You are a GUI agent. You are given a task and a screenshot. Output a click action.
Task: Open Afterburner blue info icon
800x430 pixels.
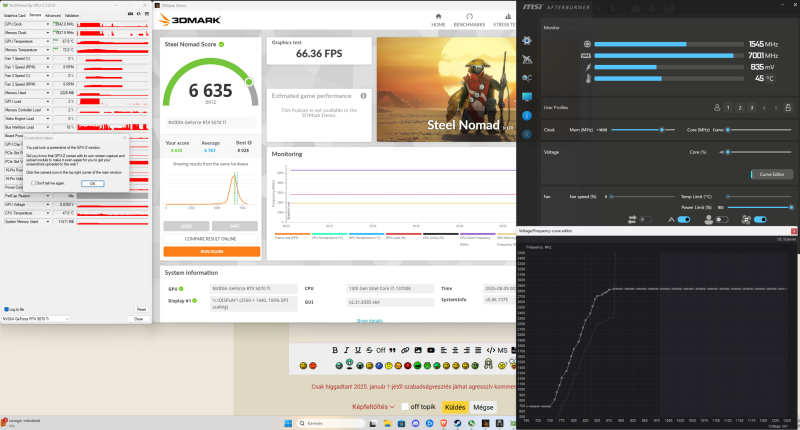527,116
